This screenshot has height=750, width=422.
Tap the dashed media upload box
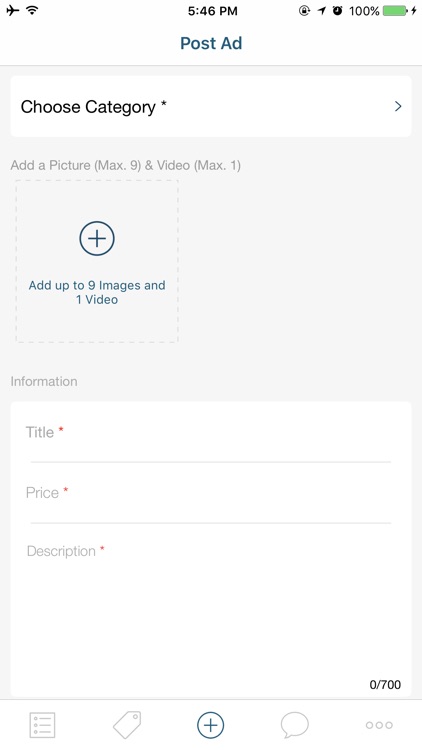[97, 261]
